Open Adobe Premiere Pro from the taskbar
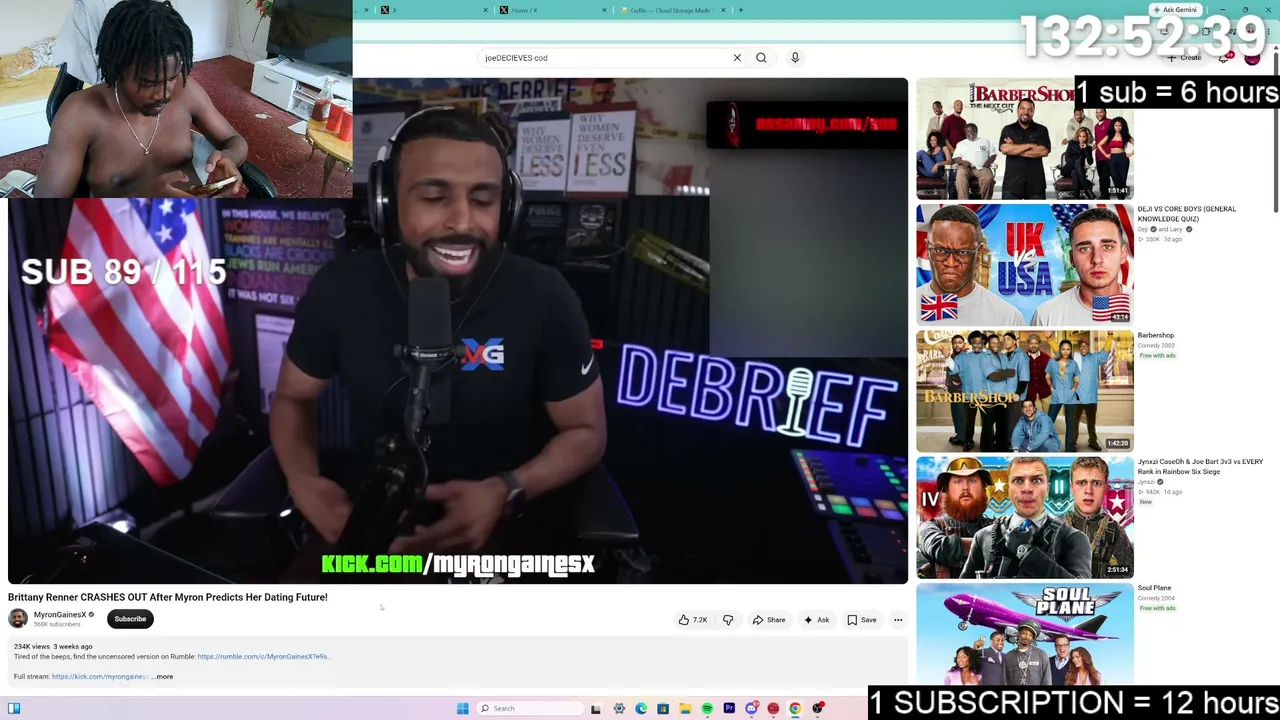 click(x=729, y=708)
